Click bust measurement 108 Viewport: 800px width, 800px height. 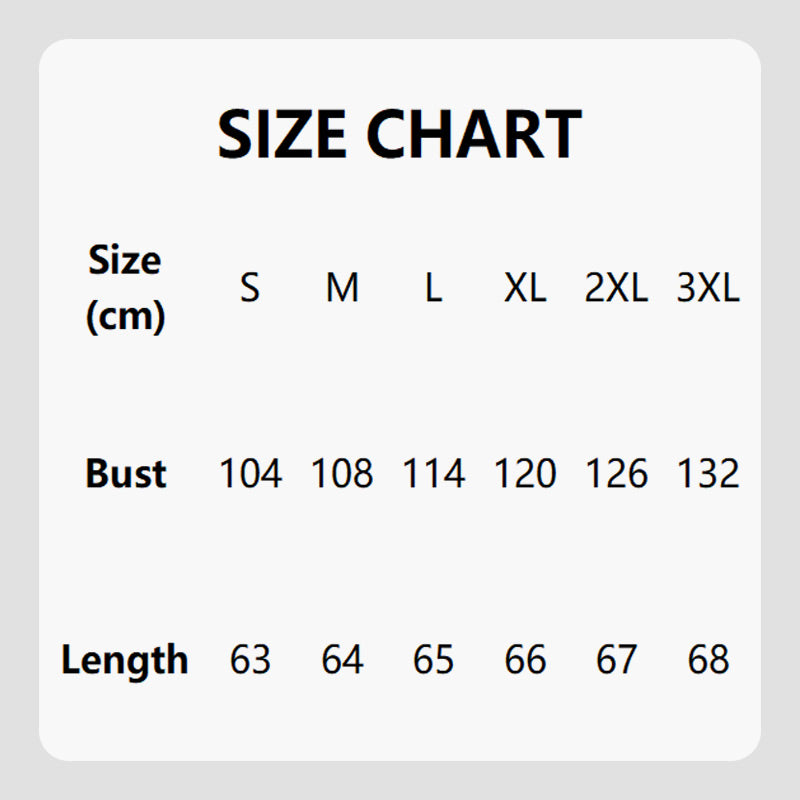tap(342, 473)
